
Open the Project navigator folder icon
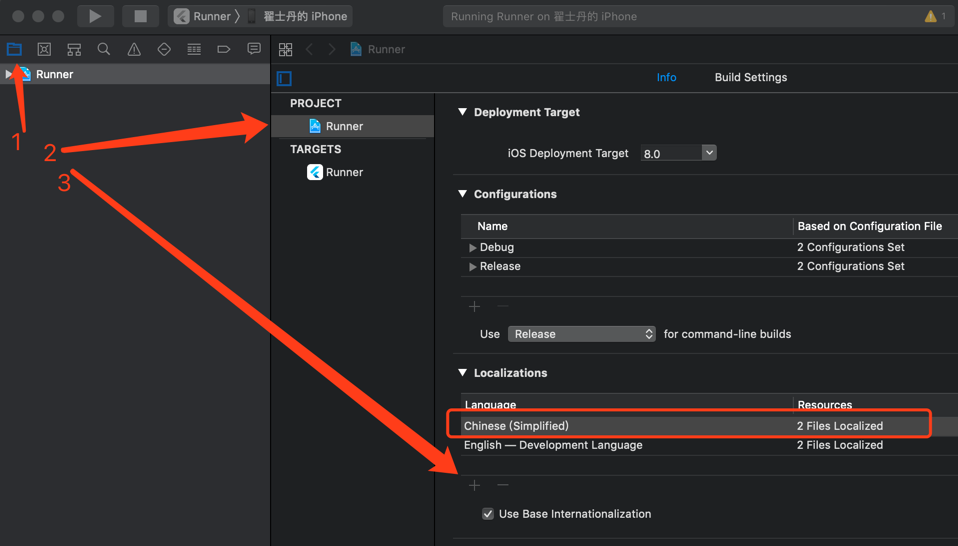[x=14, y=49]
